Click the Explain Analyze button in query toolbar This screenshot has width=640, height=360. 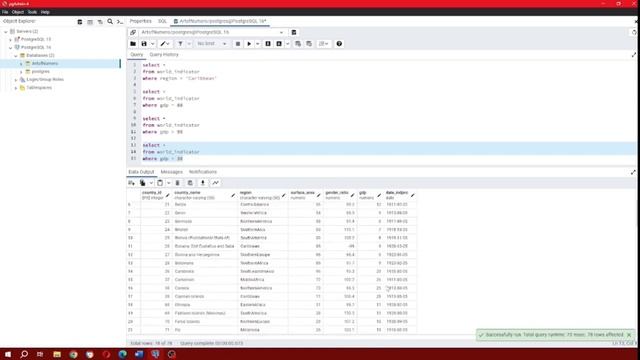point(279,44)
